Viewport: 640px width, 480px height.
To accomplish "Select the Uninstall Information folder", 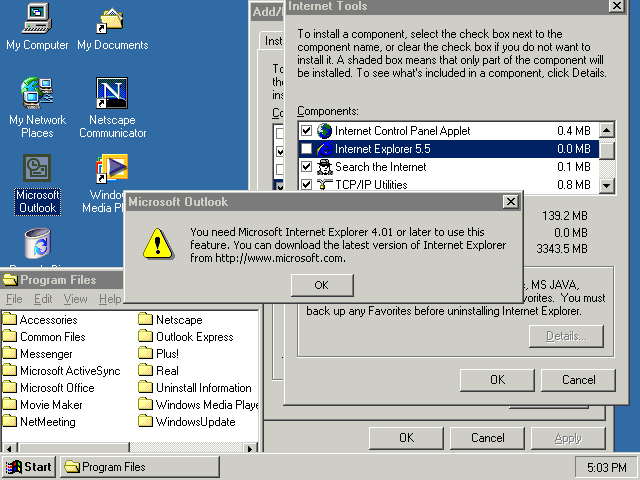I will pos(195,387).
